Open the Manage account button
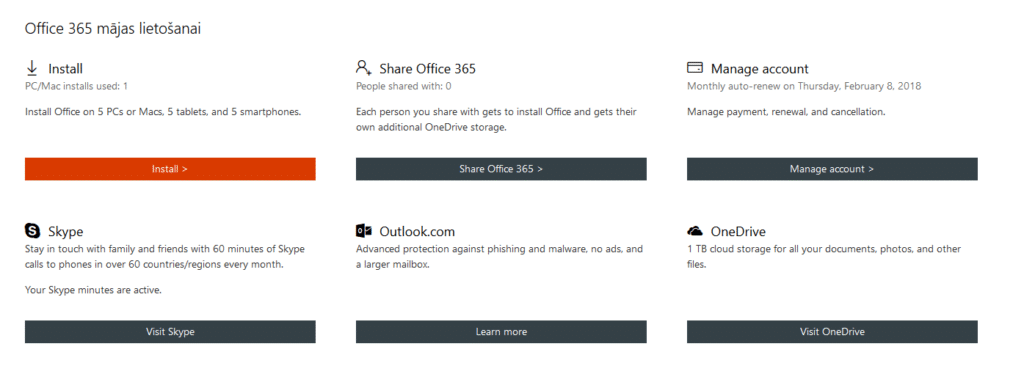Viewport: 1024px width, 385px height. [x=832, y=169]
